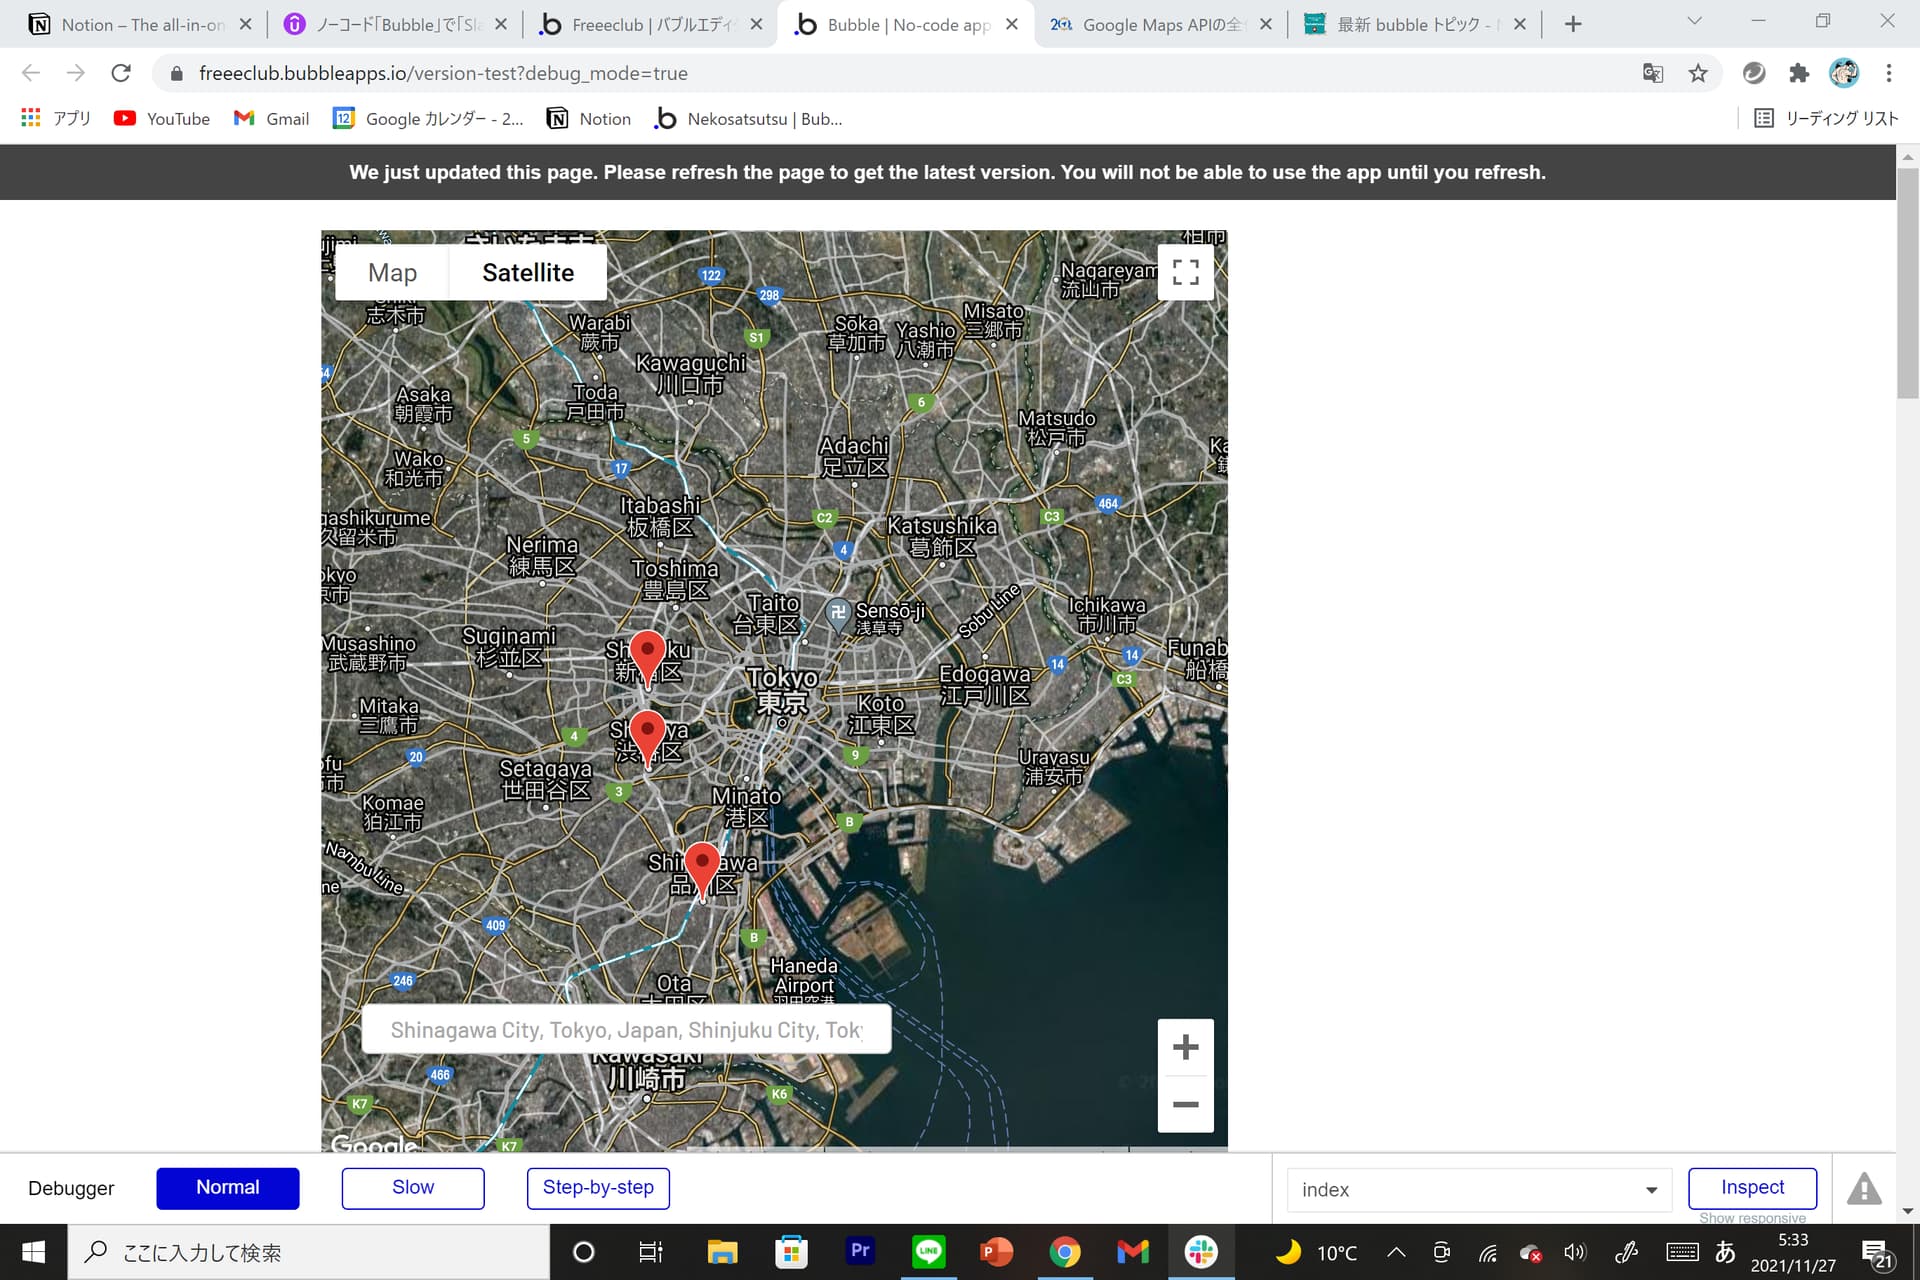This screenshot has width=1920, height=1280.
Task: Open the Nekosatsutsu Bubble bookmark
Action: (748, 118)
